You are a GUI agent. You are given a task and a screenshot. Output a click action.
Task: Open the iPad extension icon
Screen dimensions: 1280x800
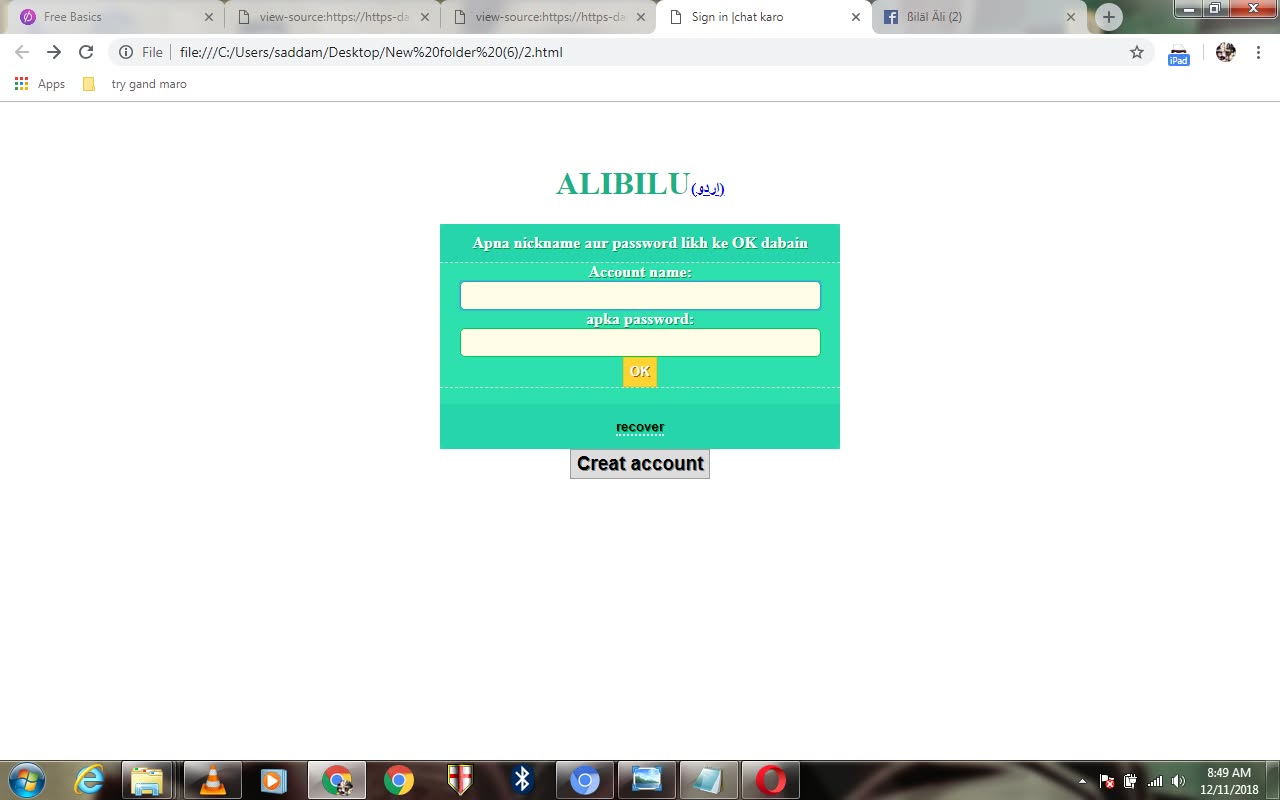(1179, 54)
